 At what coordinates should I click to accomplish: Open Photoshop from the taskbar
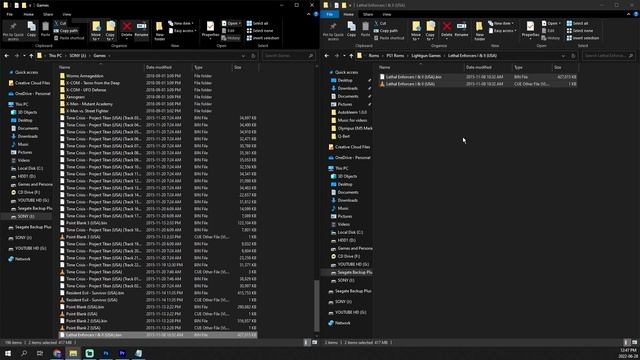[x=106, y=353]
